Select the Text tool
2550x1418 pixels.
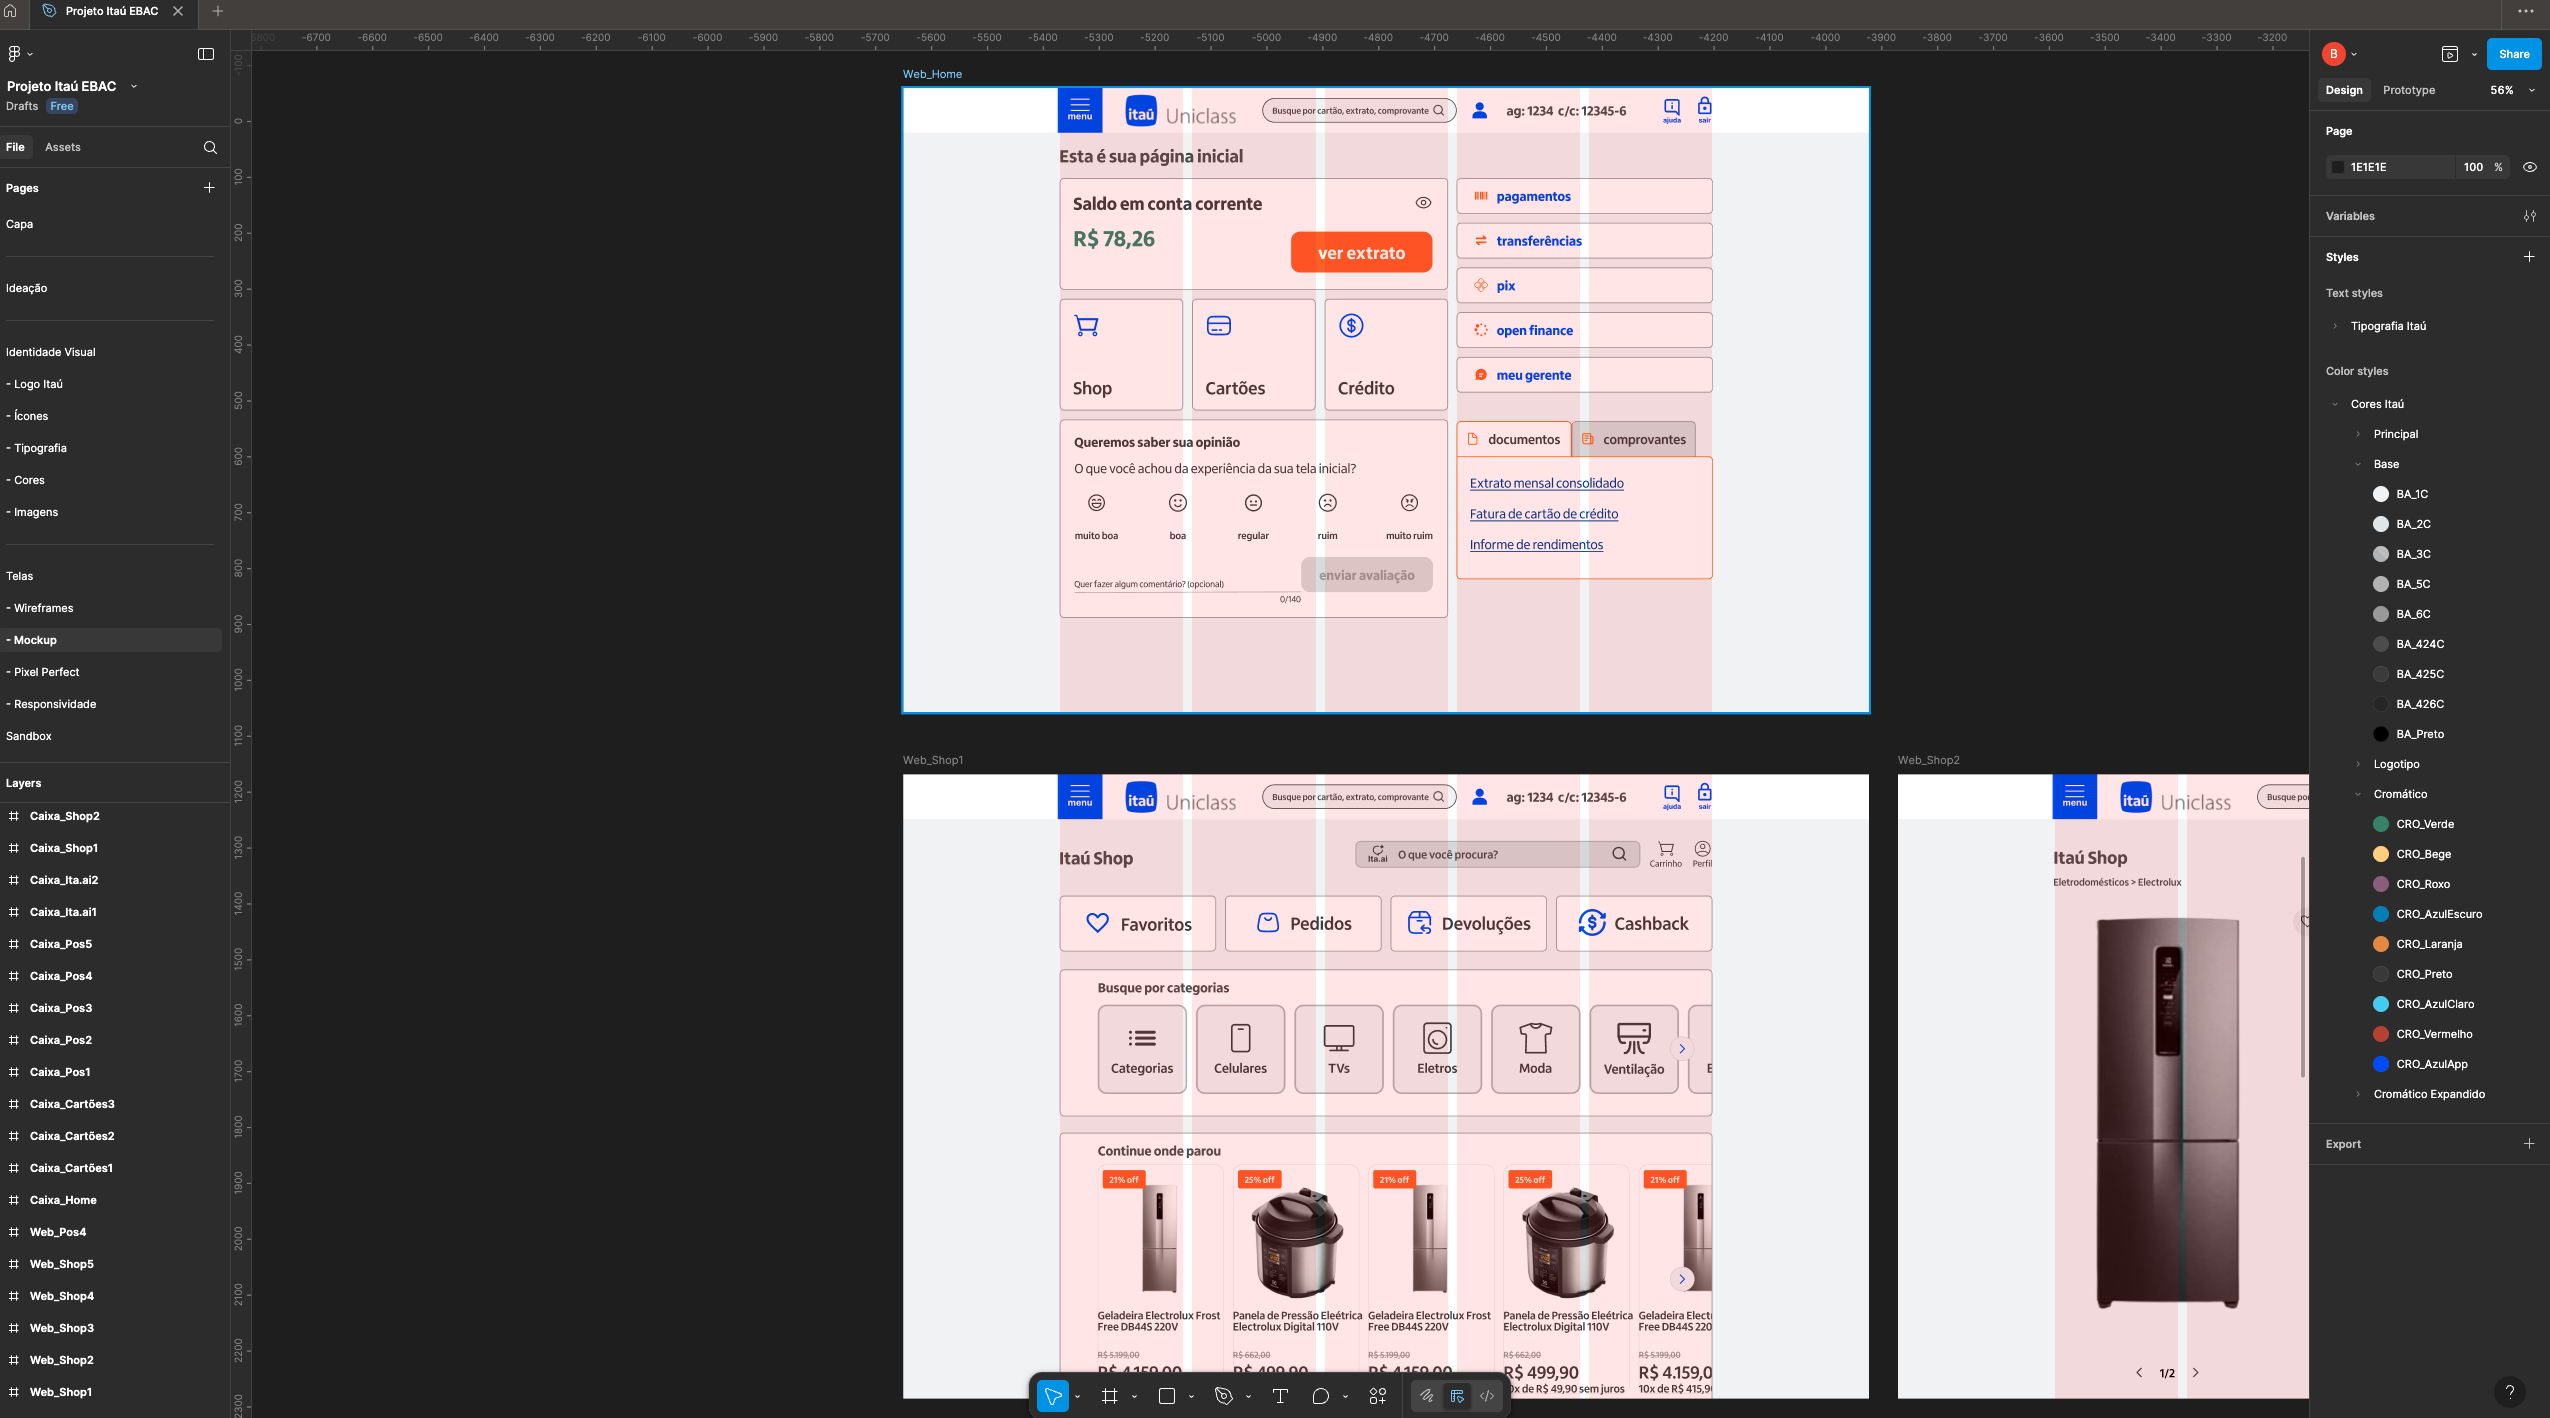coord(1280,1396)
